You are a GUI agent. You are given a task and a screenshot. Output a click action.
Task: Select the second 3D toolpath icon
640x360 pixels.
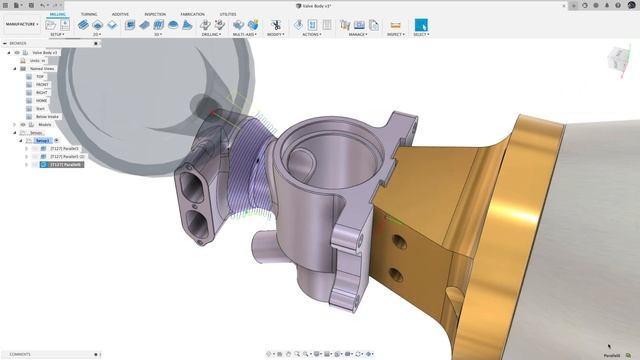(144, 25)
